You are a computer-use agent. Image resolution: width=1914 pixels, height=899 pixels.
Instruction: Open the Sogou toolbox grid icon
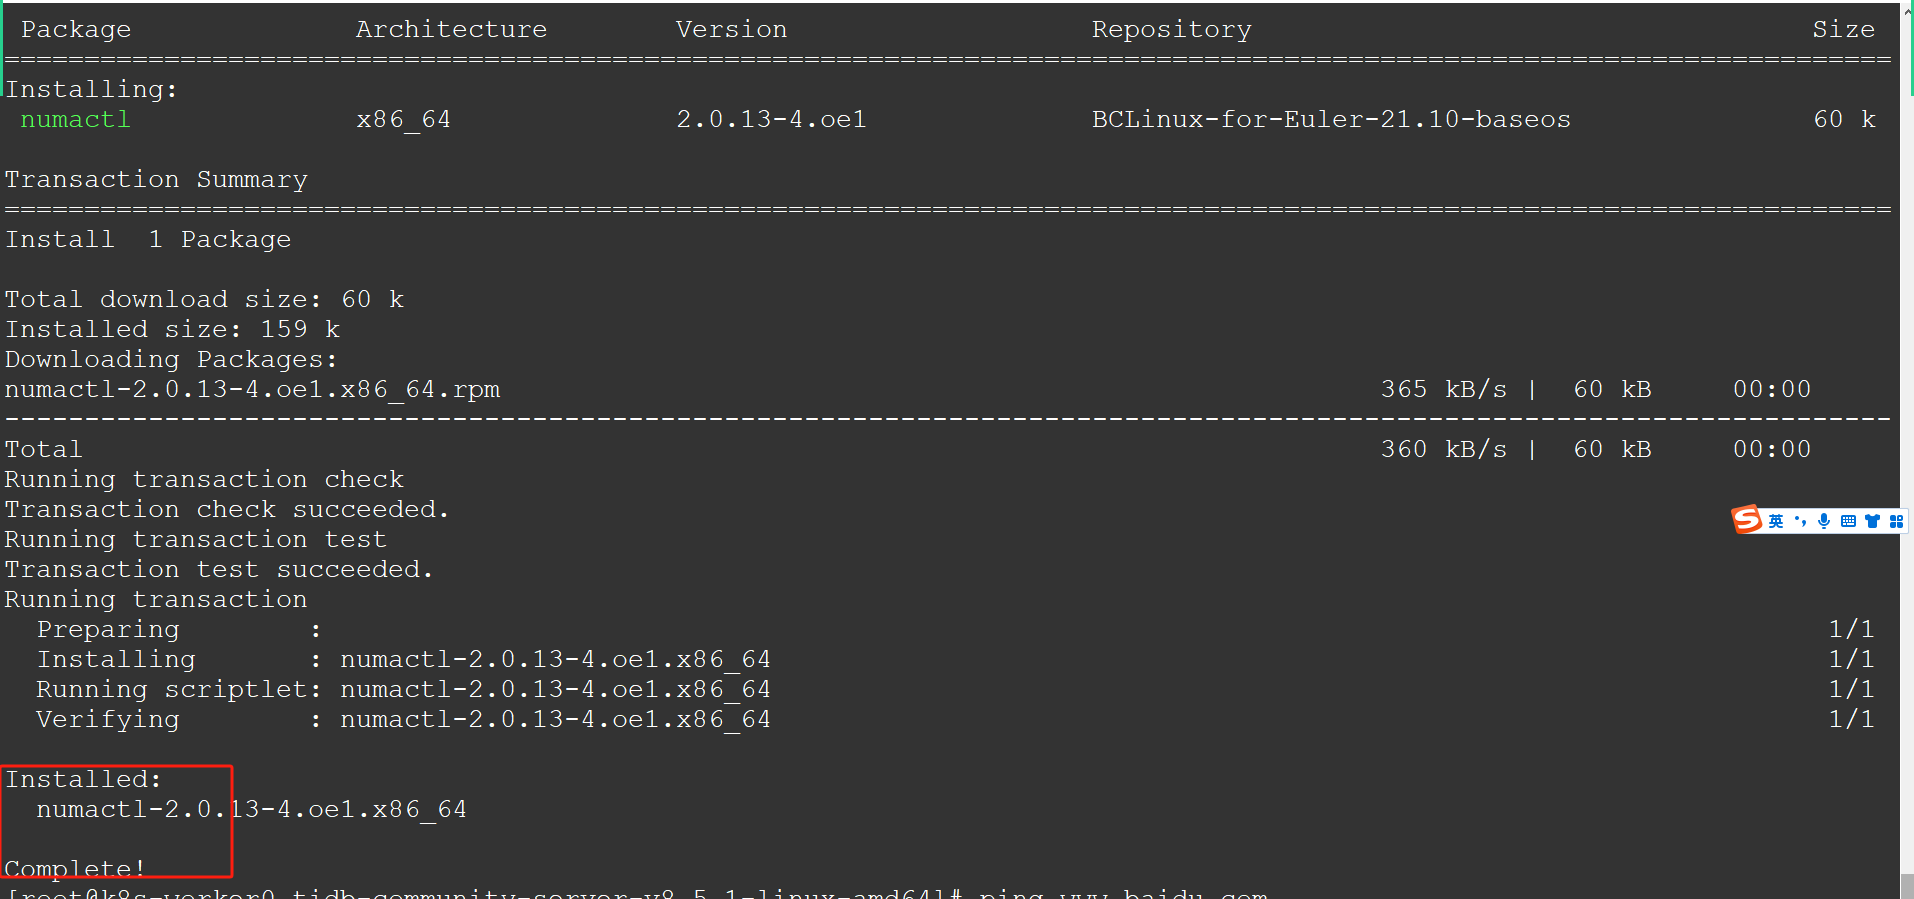[1896, 521]
